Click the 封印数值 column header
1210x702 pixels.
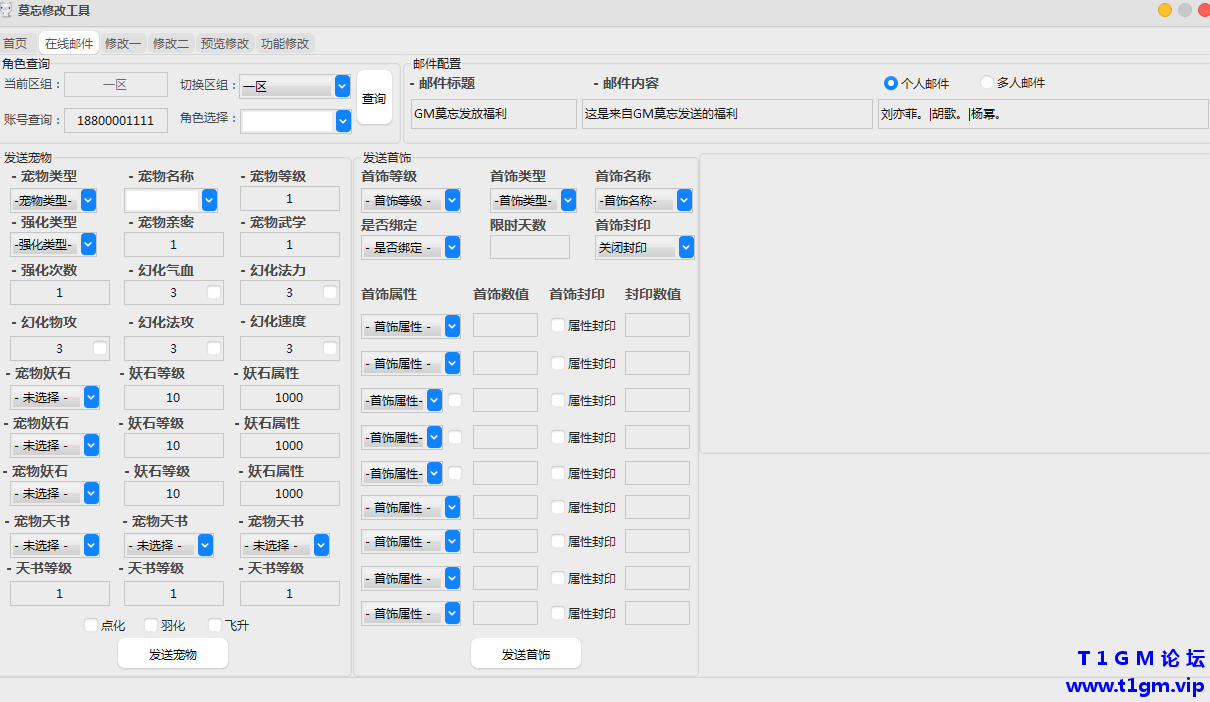[x=653, y=294]
